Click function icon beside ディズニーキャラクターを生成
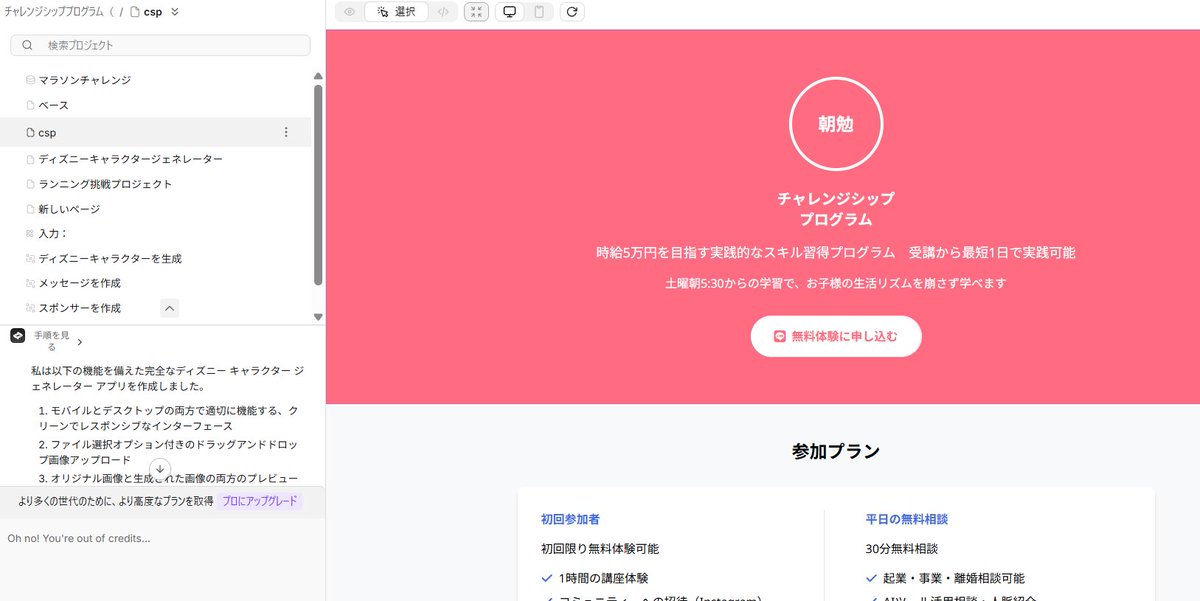Viewport: 1200px width, 601px height. click(30, 258)
